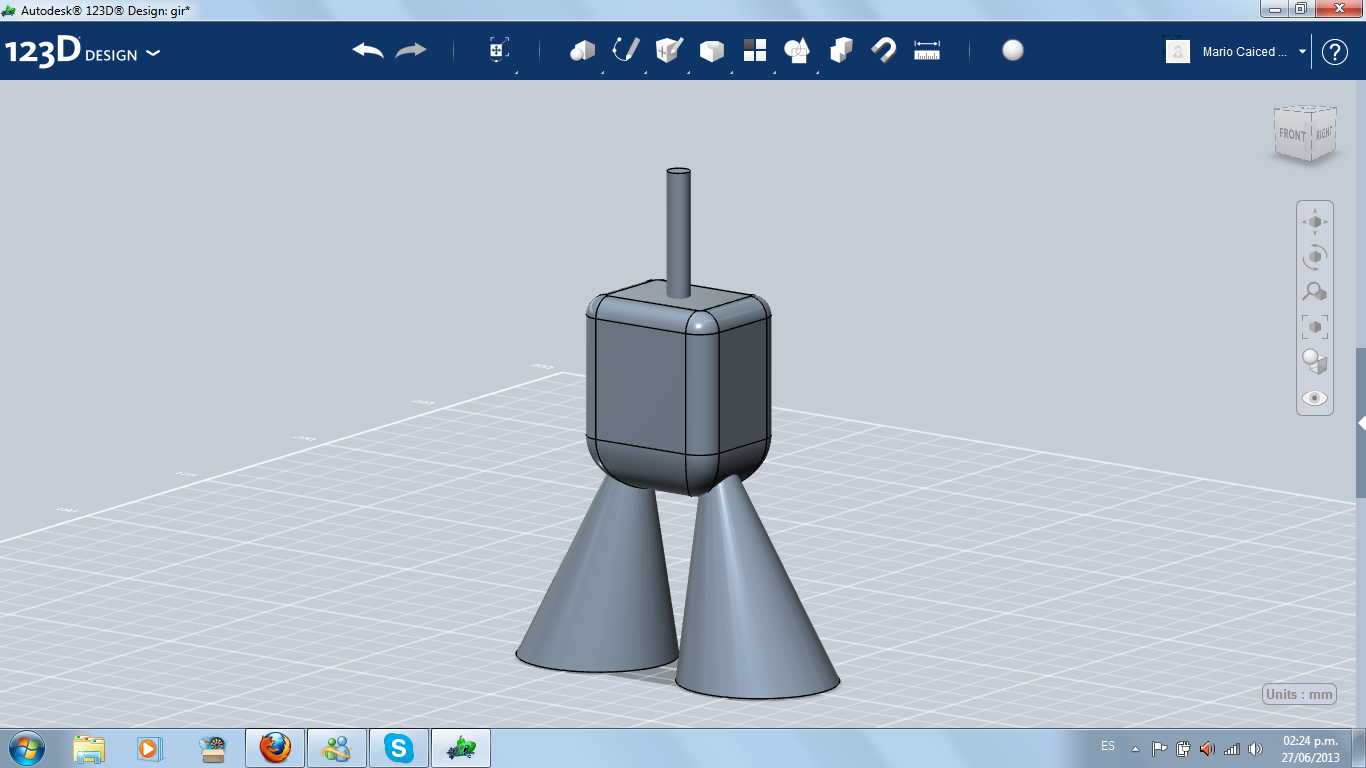Select the antenna cylinder on the model
1366x768 pixels.
pyautogui.click(x=678, y=232)
